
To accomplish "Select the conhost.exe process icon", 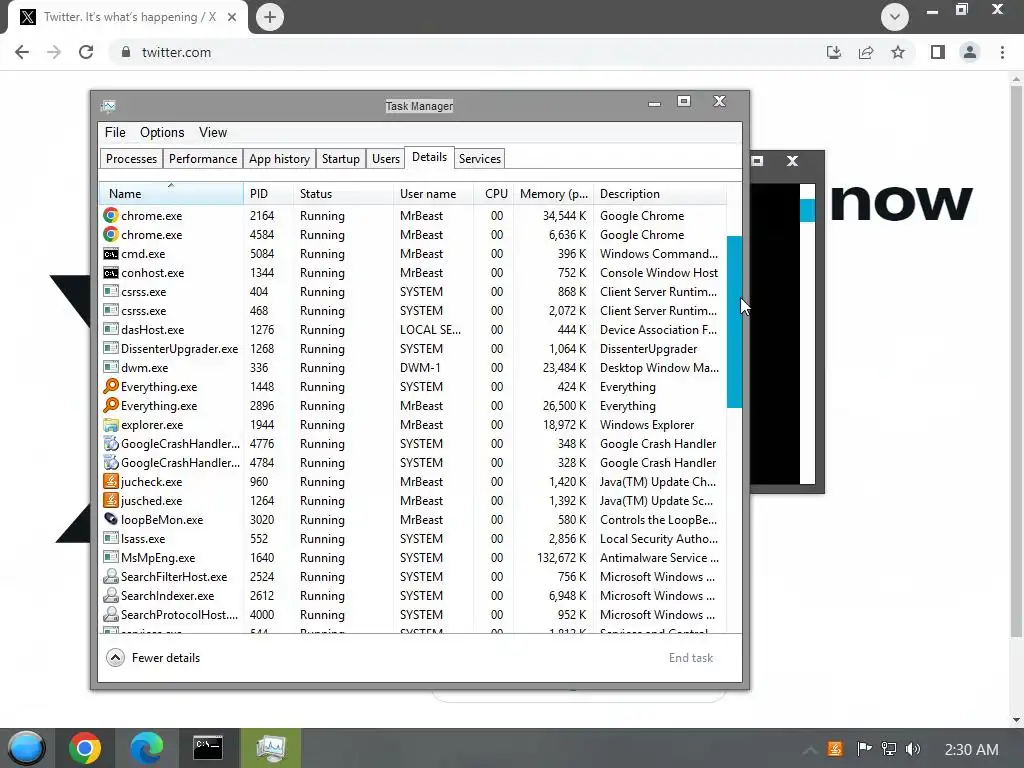I will pyautogui.click(x=111, y=272).
